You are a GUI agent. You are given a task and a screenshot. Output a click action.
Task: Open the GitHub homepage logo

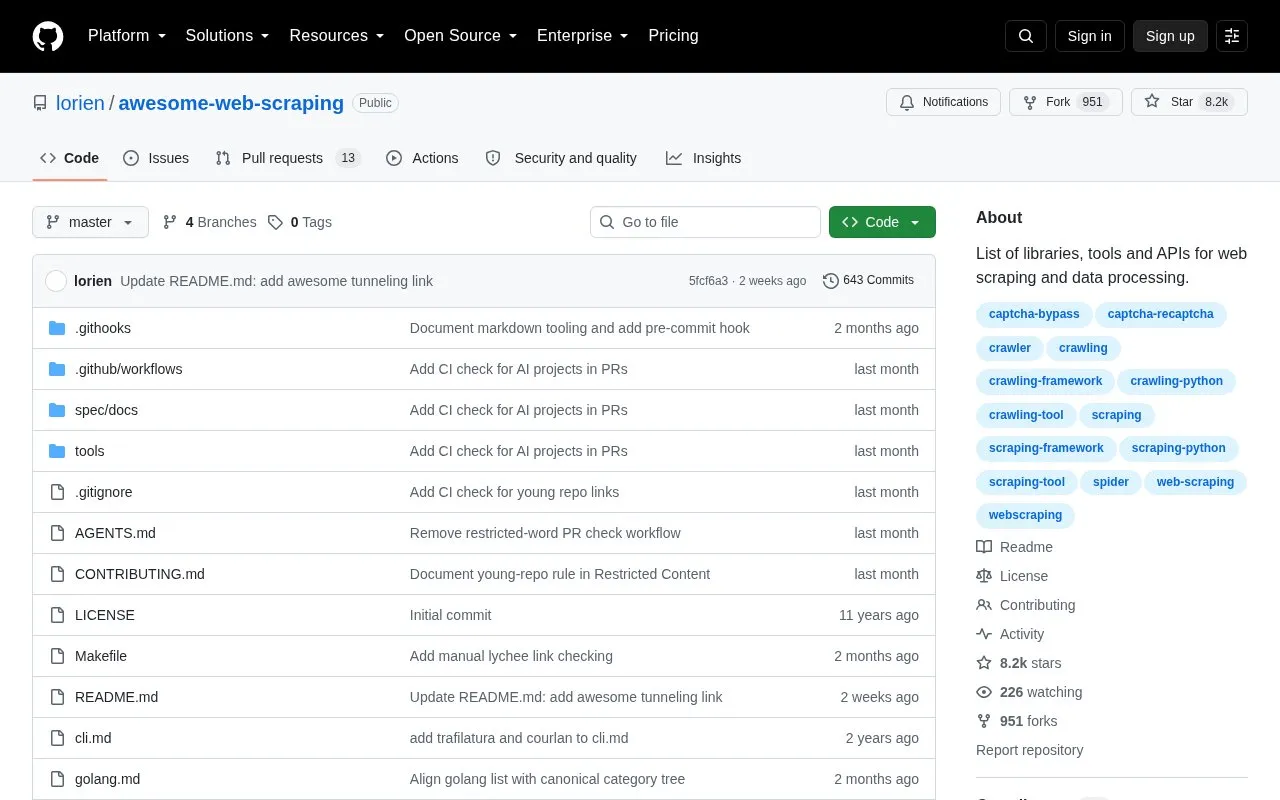pos(48,36)
